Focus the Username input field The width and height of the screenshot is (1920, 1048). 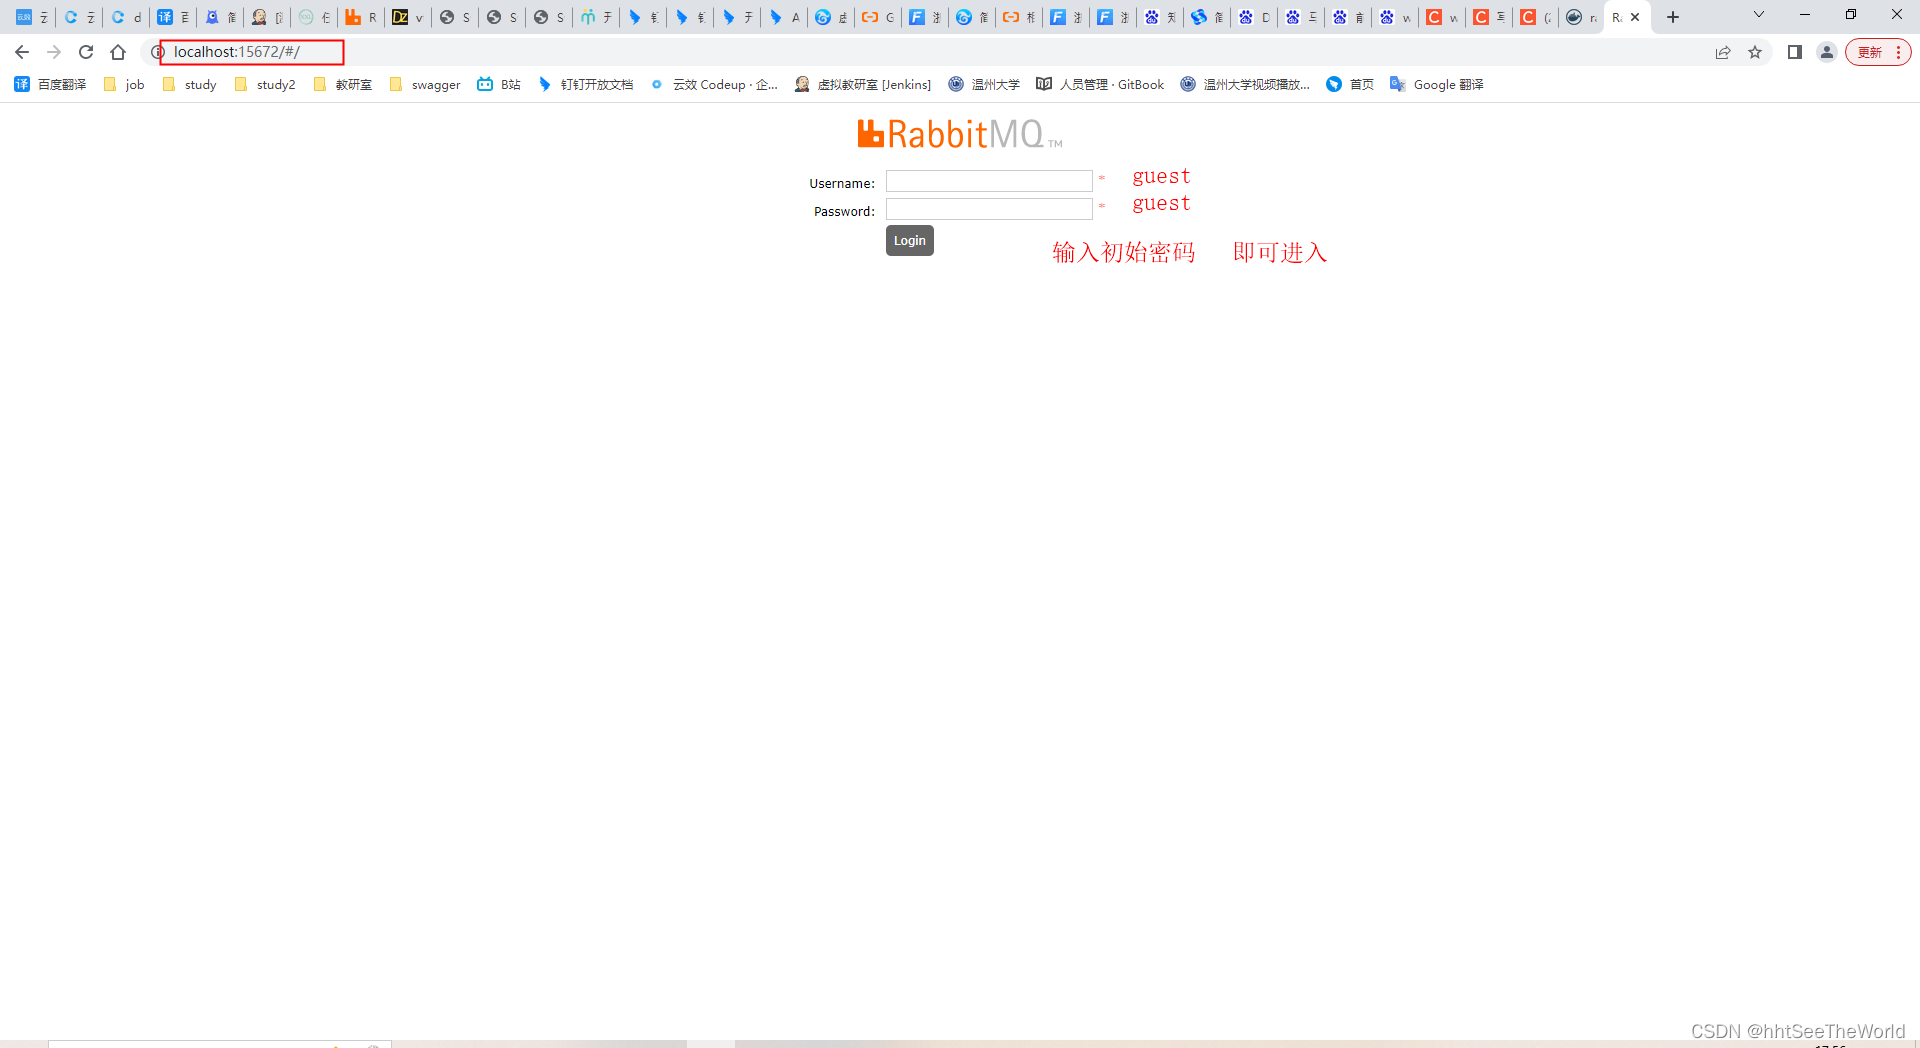click(x=989, y=181)
